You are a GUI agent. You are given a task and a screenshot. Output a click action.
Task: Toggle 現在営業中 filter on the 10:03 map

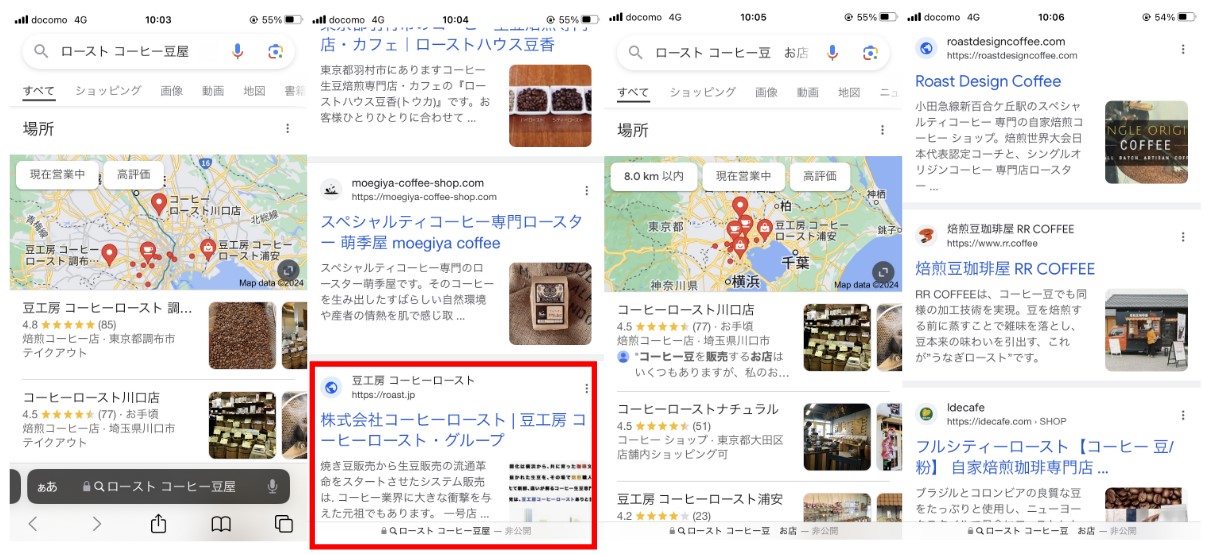click(x=57, y=175)
